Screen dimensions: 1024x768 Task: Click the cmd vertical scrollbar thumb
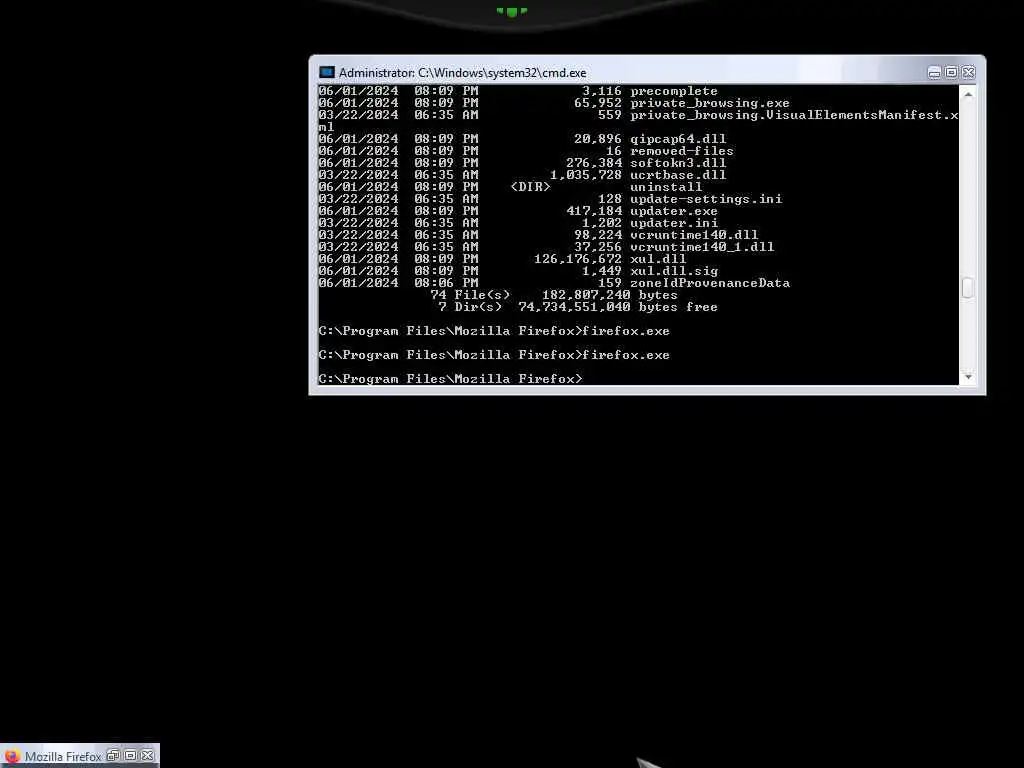[x=968, y=288]
